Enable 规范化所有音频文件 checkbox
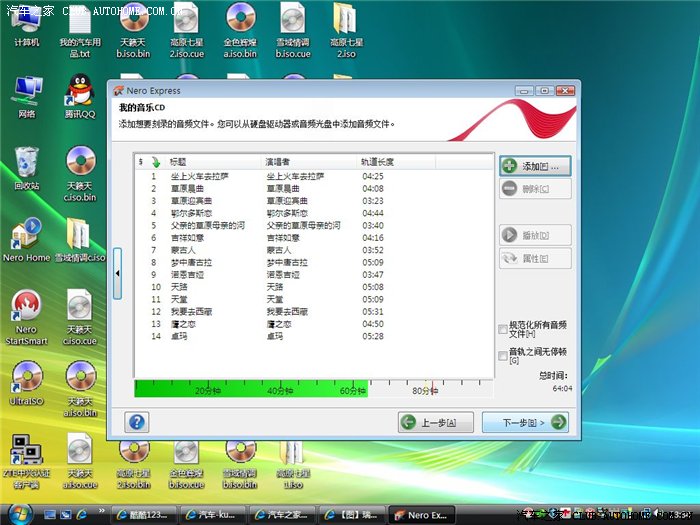 (x=503, y=329)
